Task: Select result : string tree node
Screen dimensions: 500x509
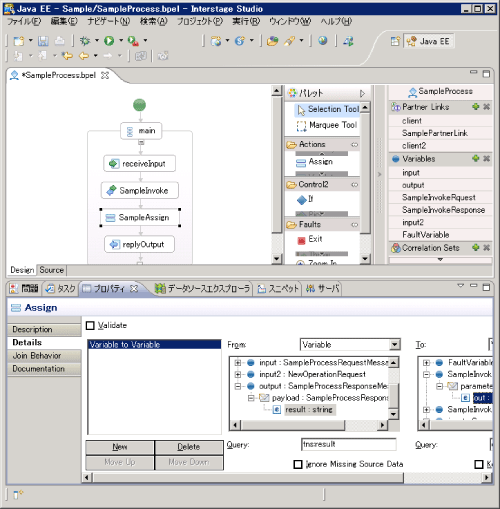Action: tap(309, 410)
